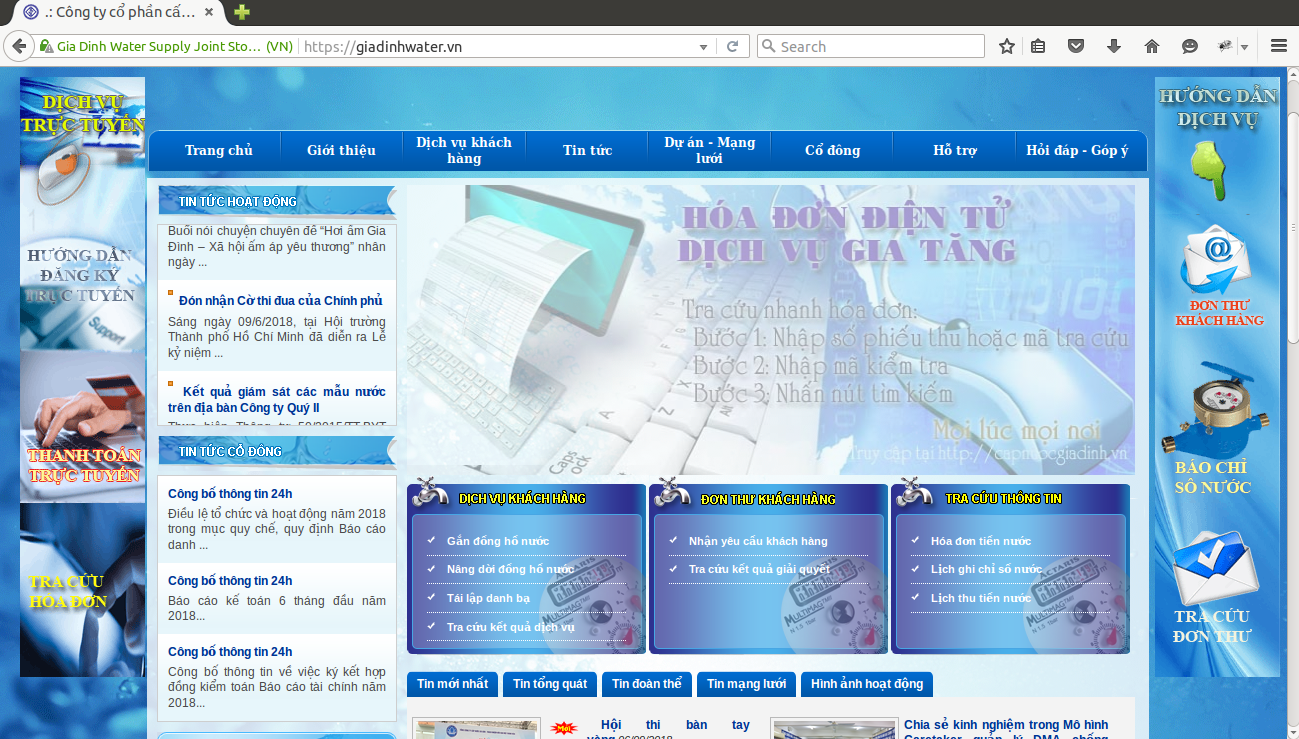Image resolution: width=1299 pixels, height=739 pixels.
Task: Click the Hóa đơn tiền nước link
Action: (x=980, y=541)
